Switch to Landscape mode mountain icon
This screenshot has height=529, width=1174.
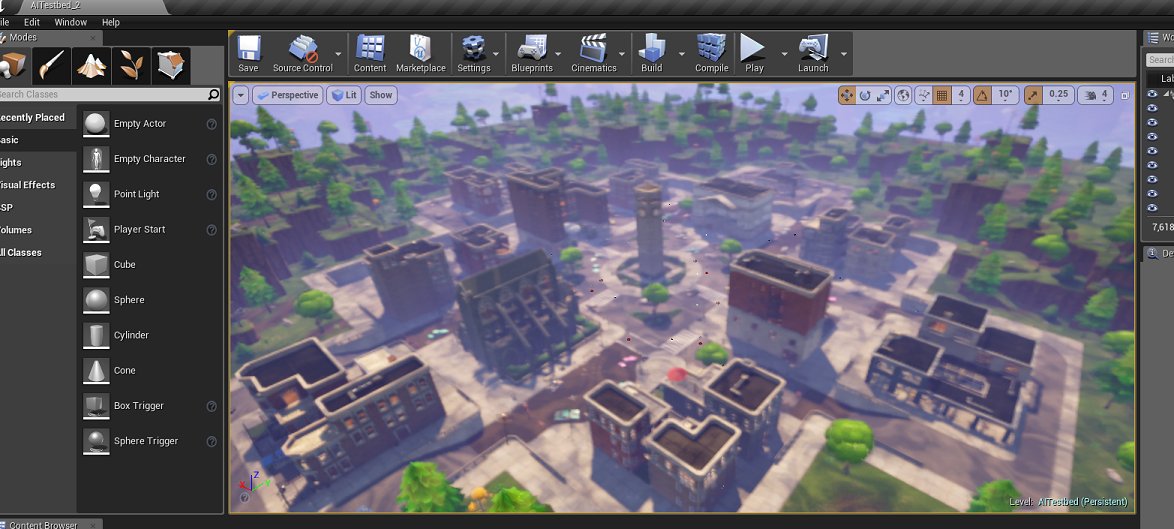[91, 66]
